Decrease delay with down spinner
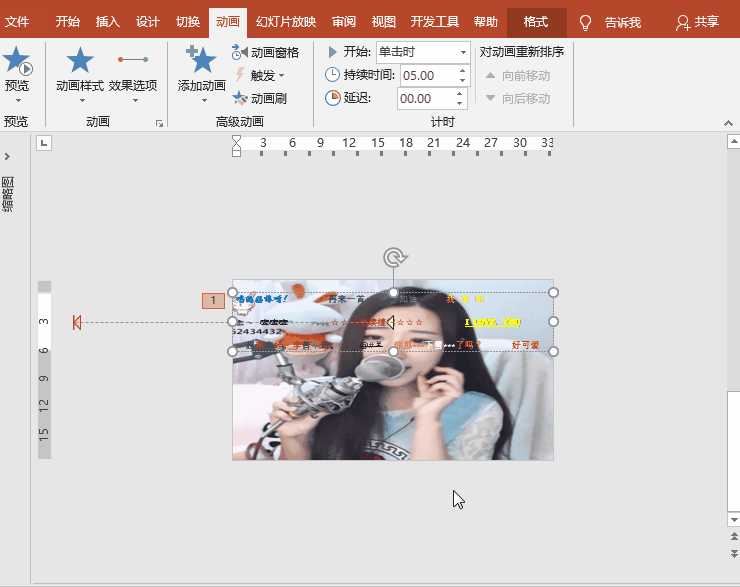Screen dimensions: 740x587 tap(459, 103)
